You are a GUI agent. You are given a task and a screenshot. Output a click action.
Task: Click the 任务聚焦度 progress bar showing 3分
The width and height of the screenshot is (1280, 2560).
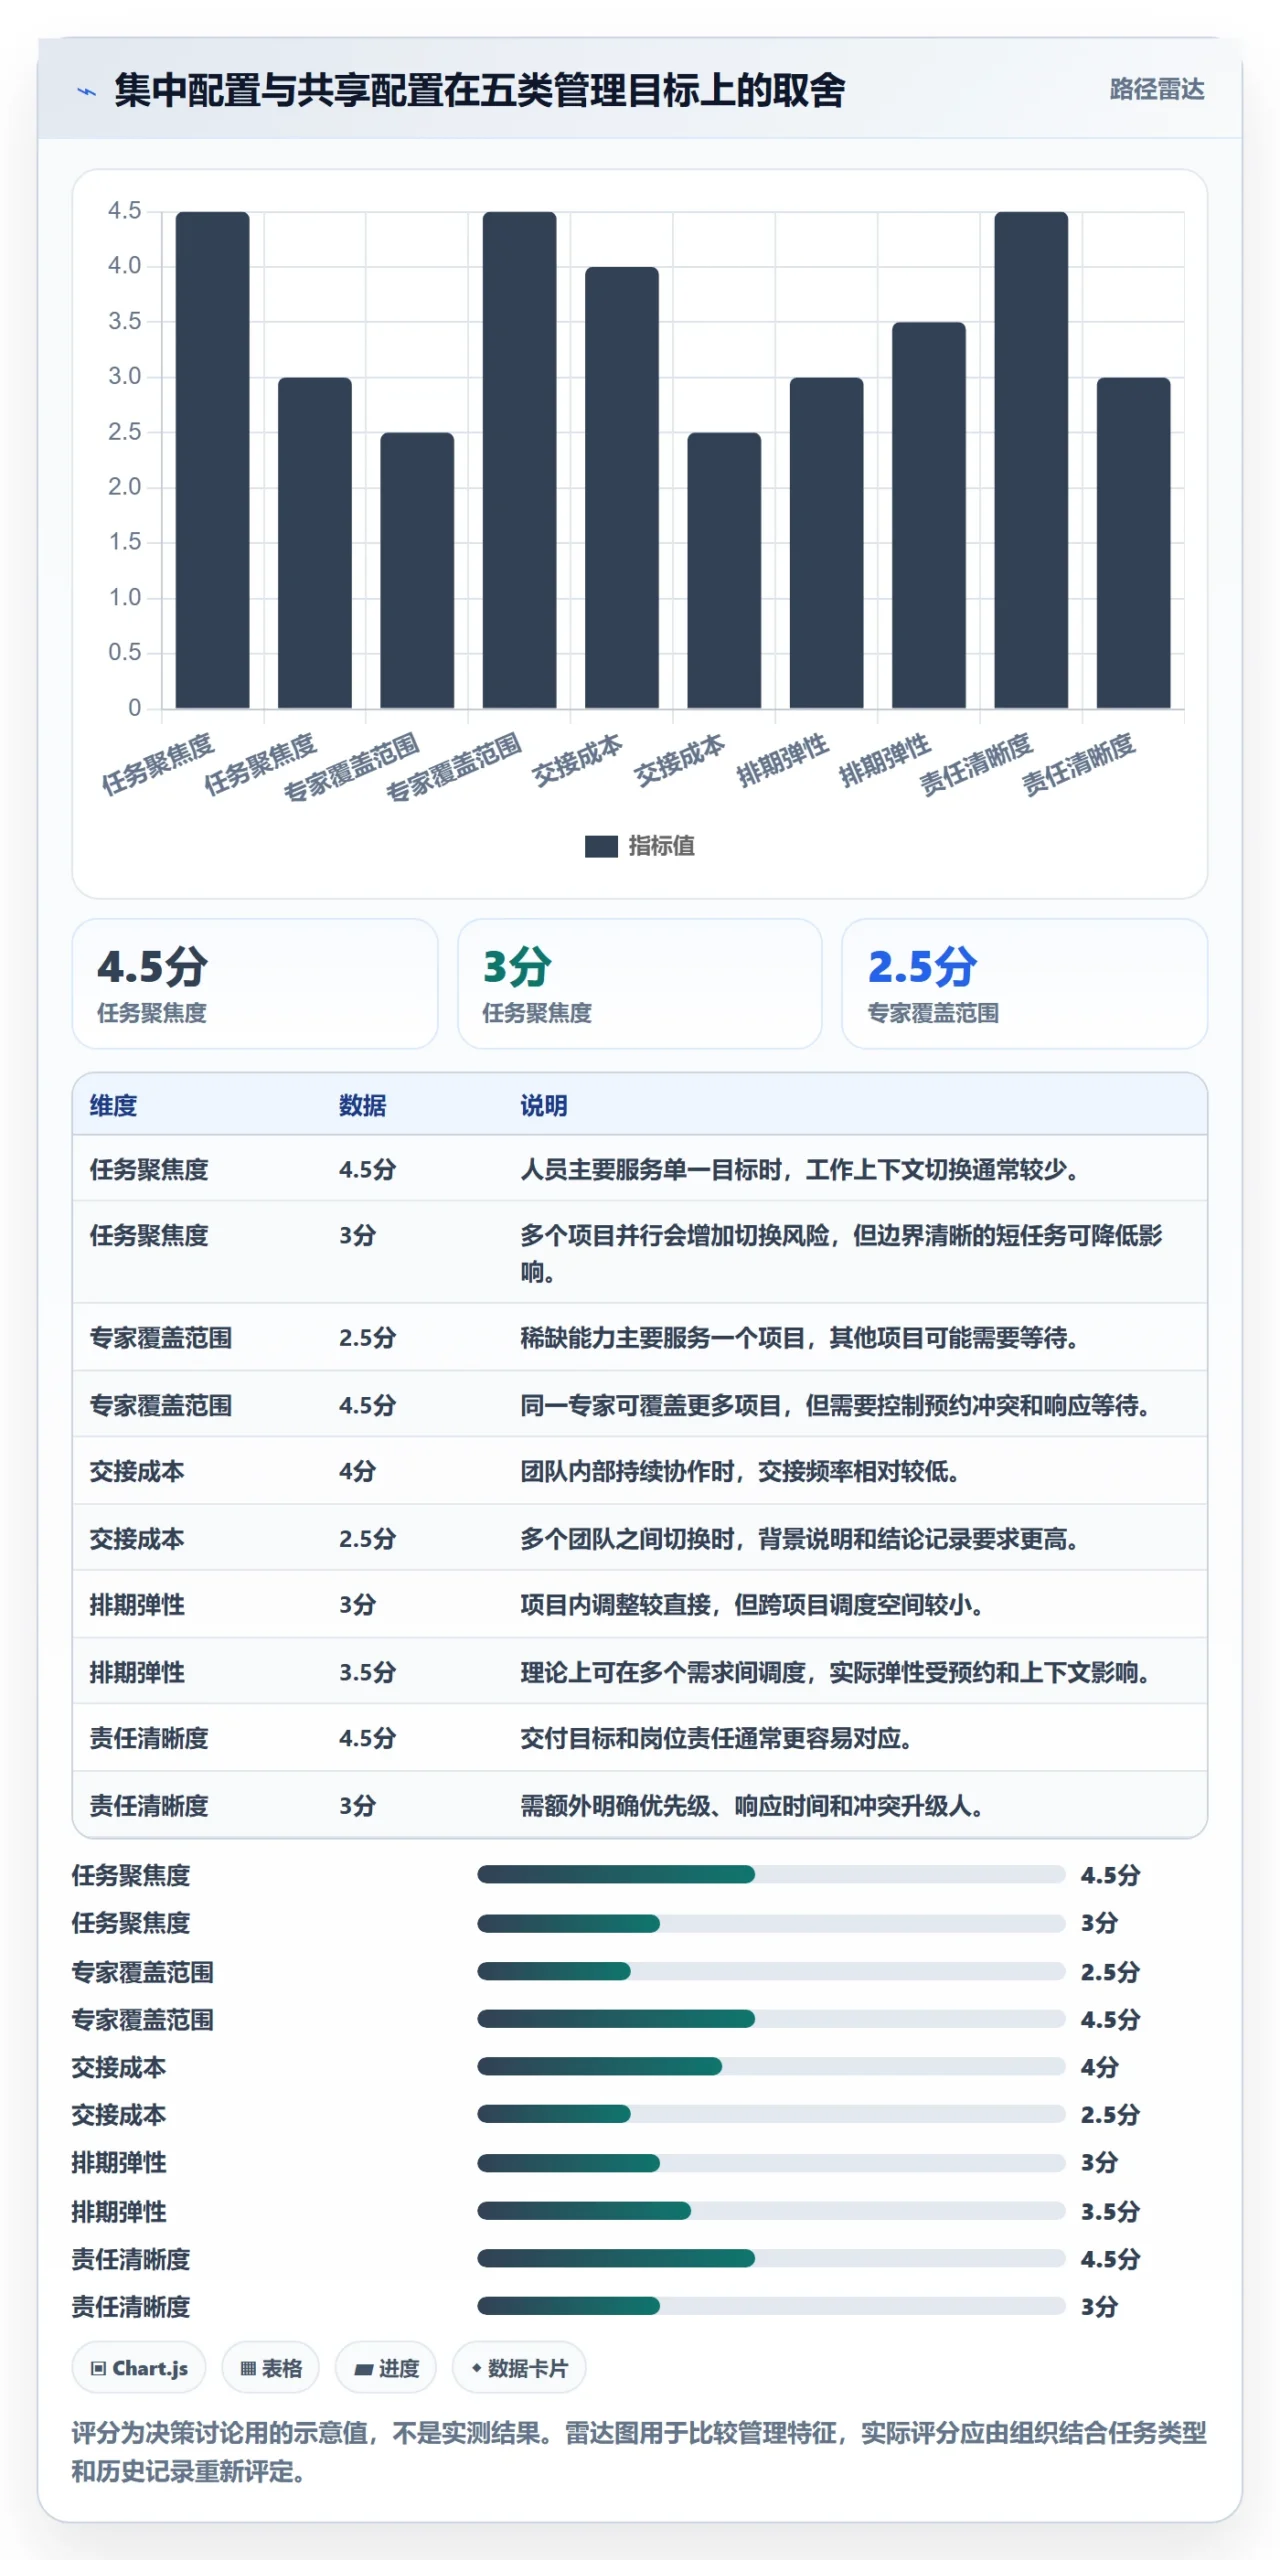click(x=771, y=1923)
